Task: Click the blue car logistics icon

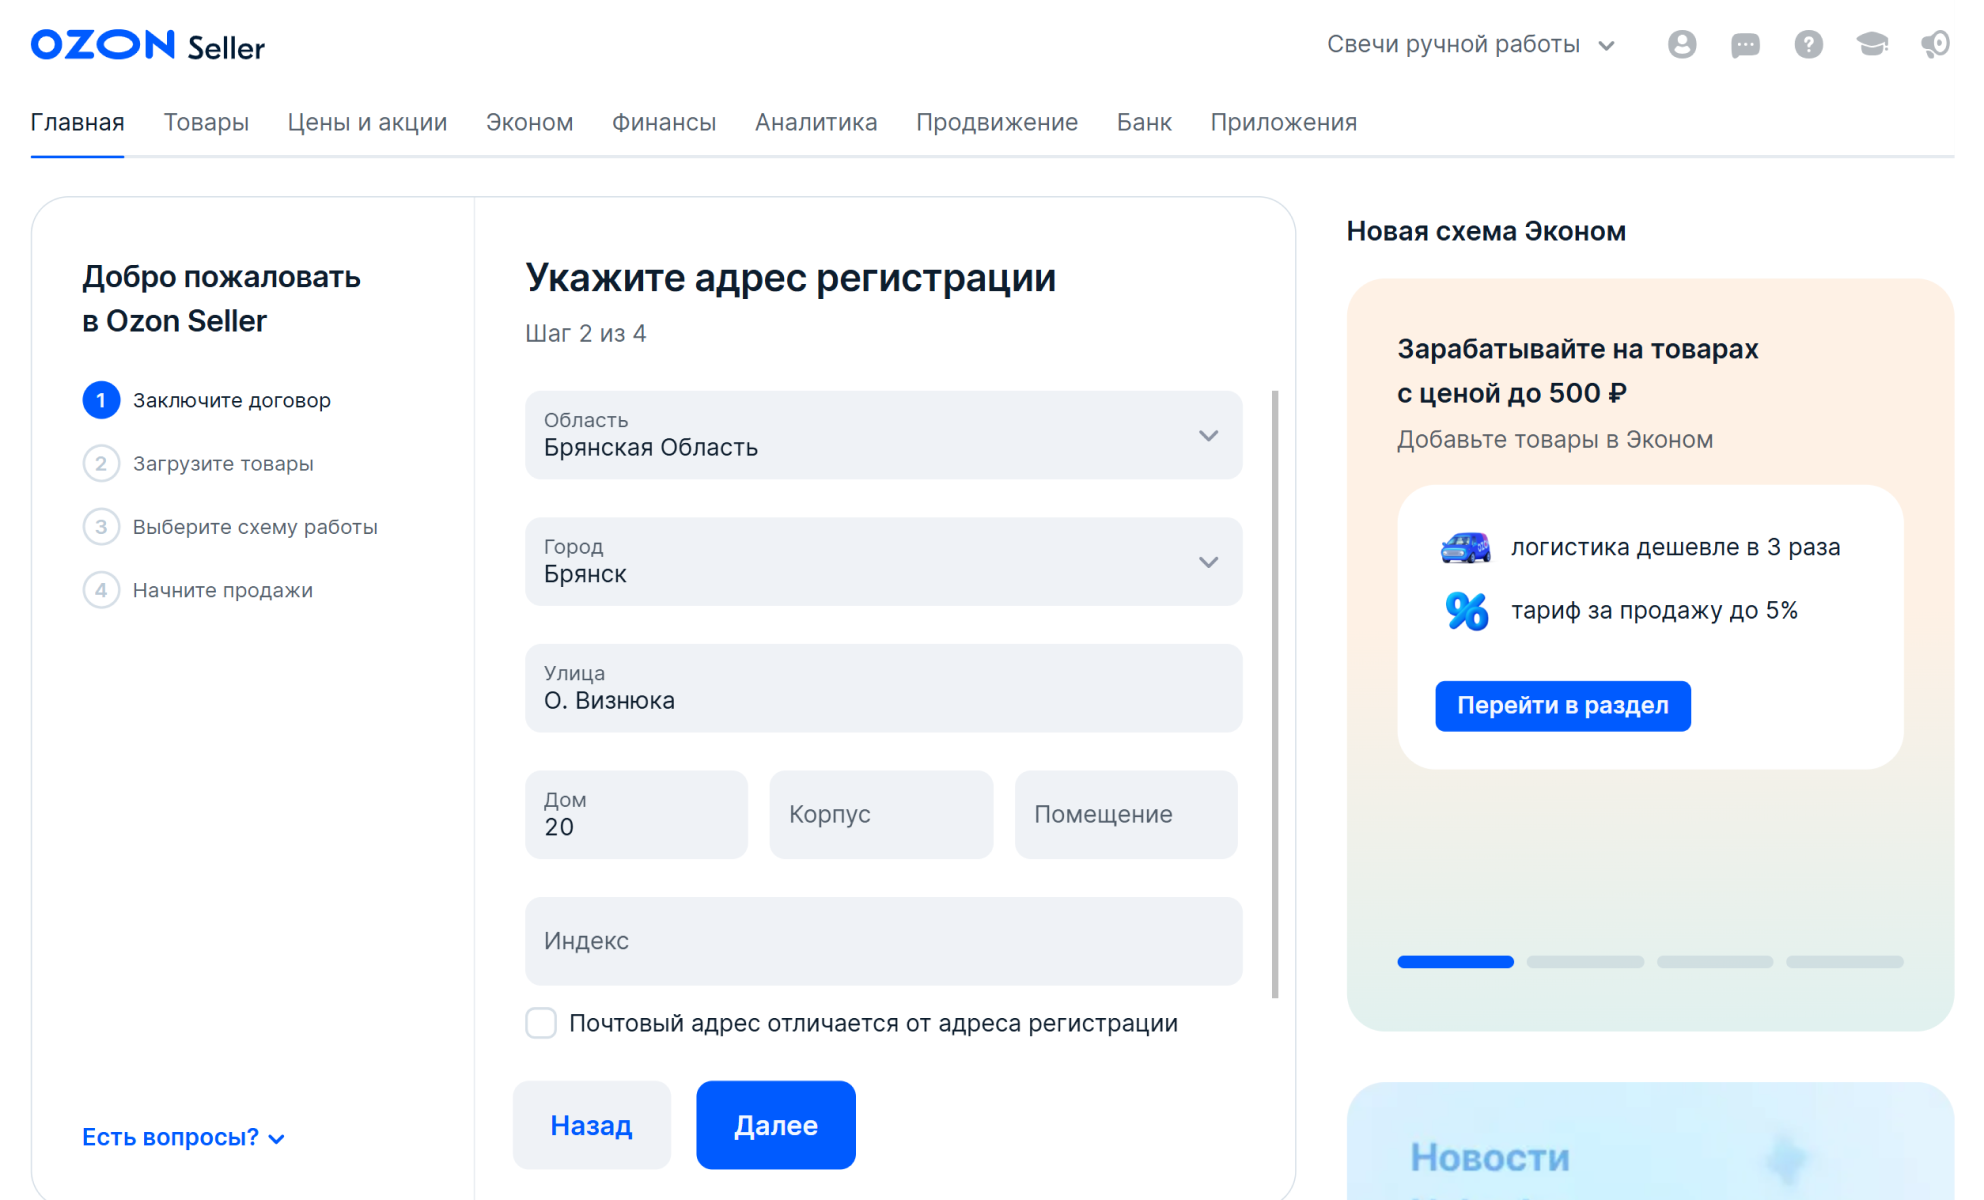Action: click(x=1465, y=547)
